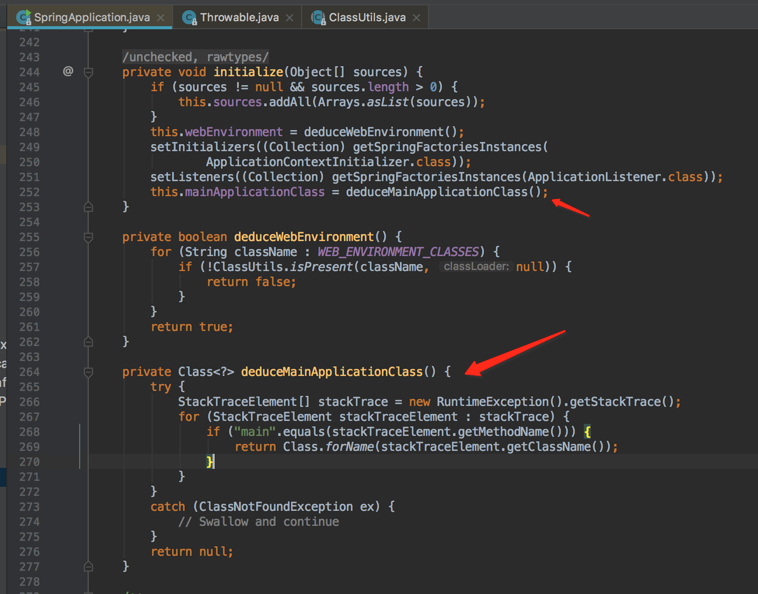The width and height of the screenshot is (758, 594).
Task: Close the SpringApplication.java tab
Action: click(160, 18)
